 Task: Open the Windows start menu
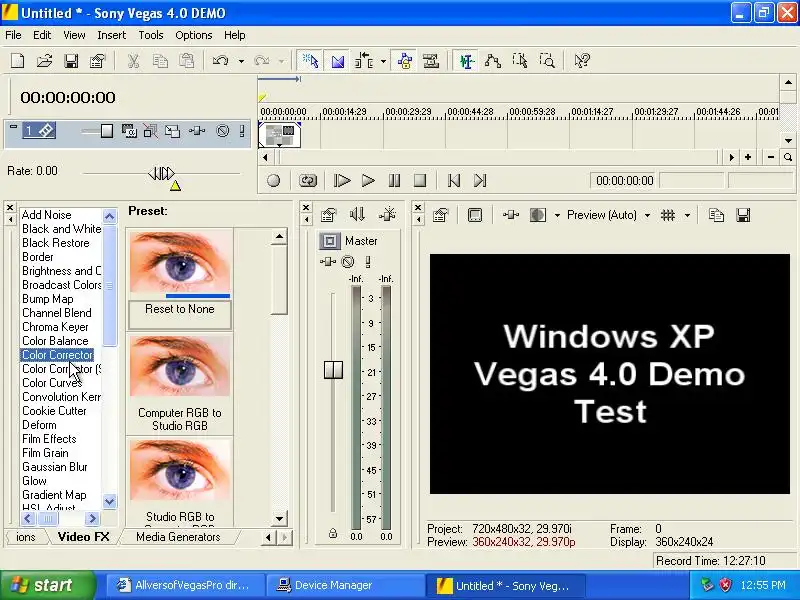(48, 585)
